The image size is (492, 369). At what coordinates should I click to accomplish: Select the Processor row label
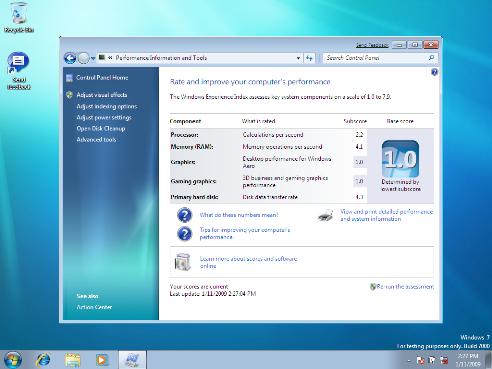point(184,135)
